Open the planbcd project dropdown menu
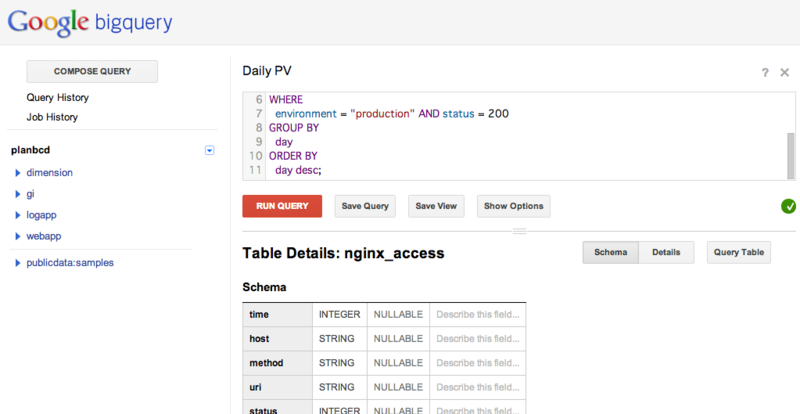The image size is (800, 414). [209, 150]
